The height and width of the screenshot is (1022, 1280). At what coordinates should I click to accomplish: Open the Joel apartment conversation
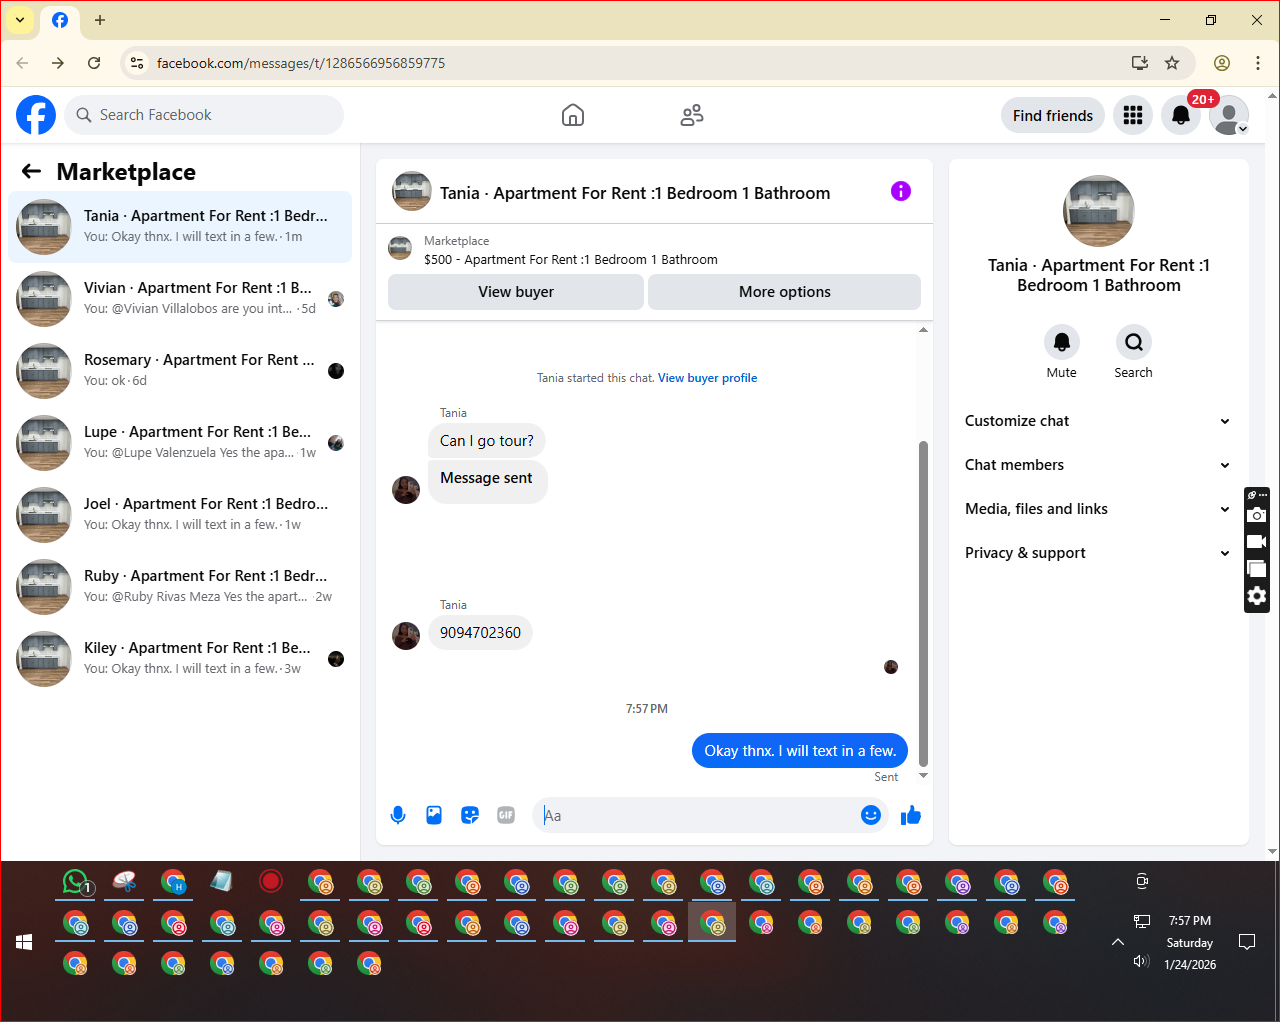click(x=180, y=515)
